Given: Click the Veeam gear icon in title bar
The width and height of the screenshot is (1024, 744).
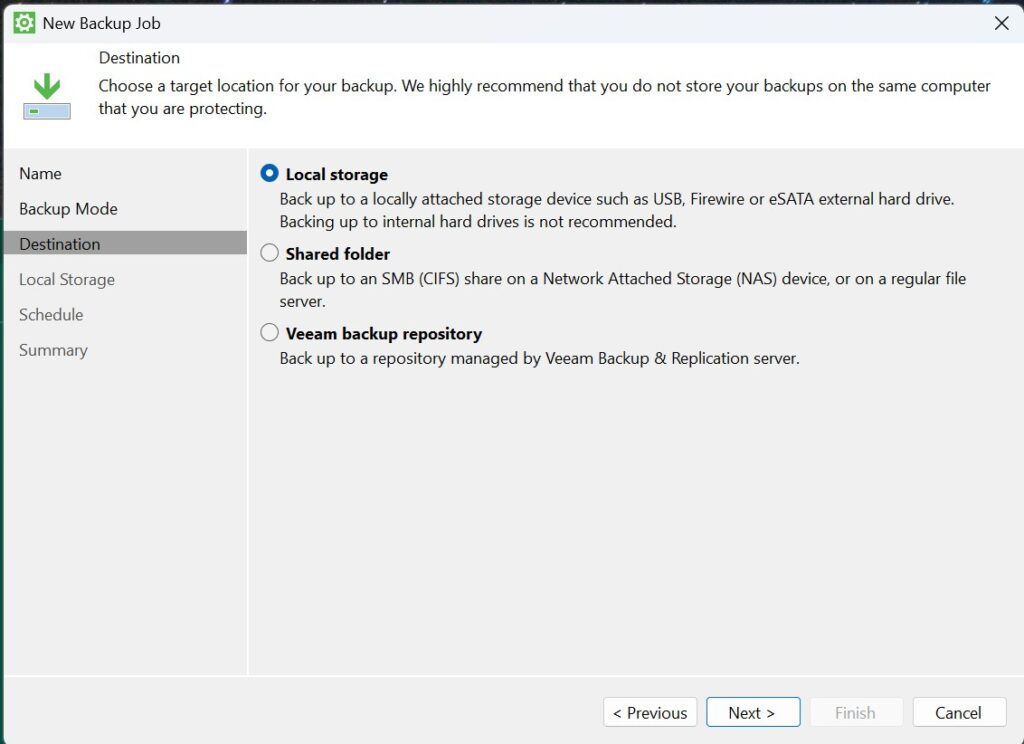Looking at the screenshot, I should [x=24, y=22].
